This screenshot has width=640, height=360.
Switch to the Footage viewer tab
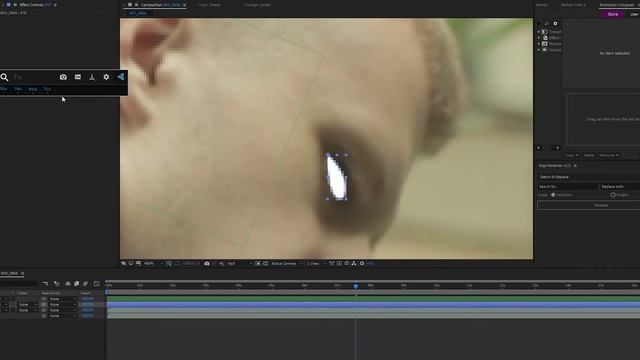coord(258,5)
